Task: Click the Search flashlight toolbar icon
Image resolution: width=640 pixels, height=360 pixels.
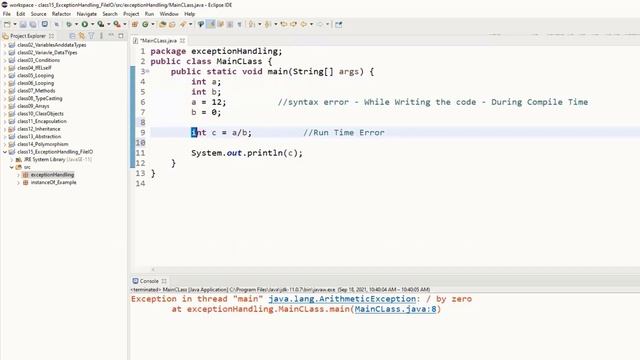Action: (183, 24)
